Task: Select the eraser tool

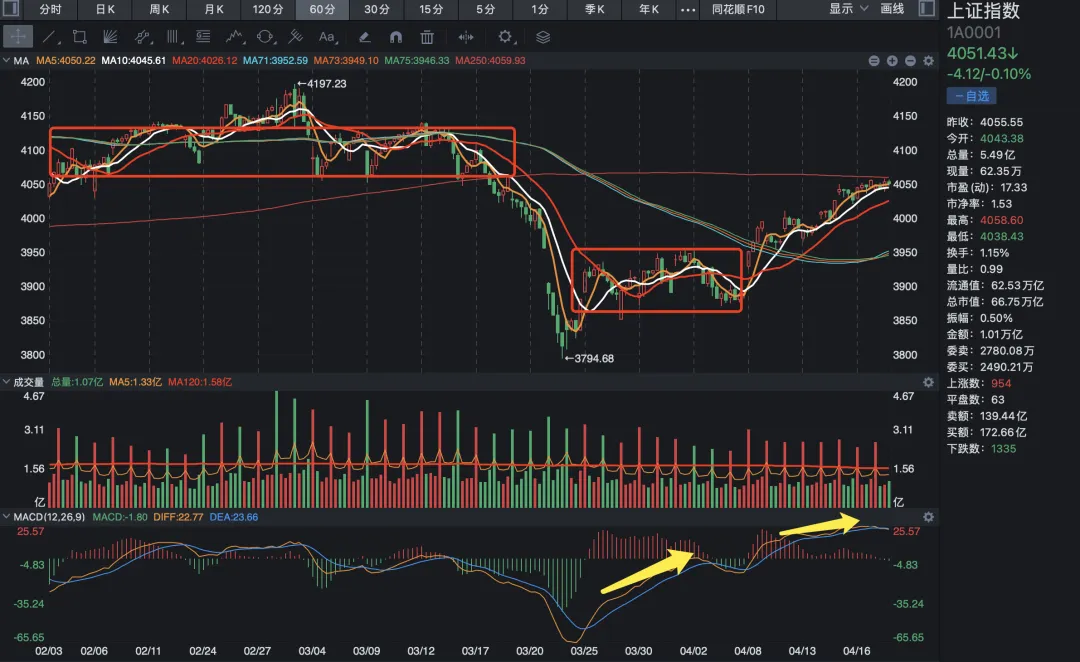Action: (x=365, y=37)
